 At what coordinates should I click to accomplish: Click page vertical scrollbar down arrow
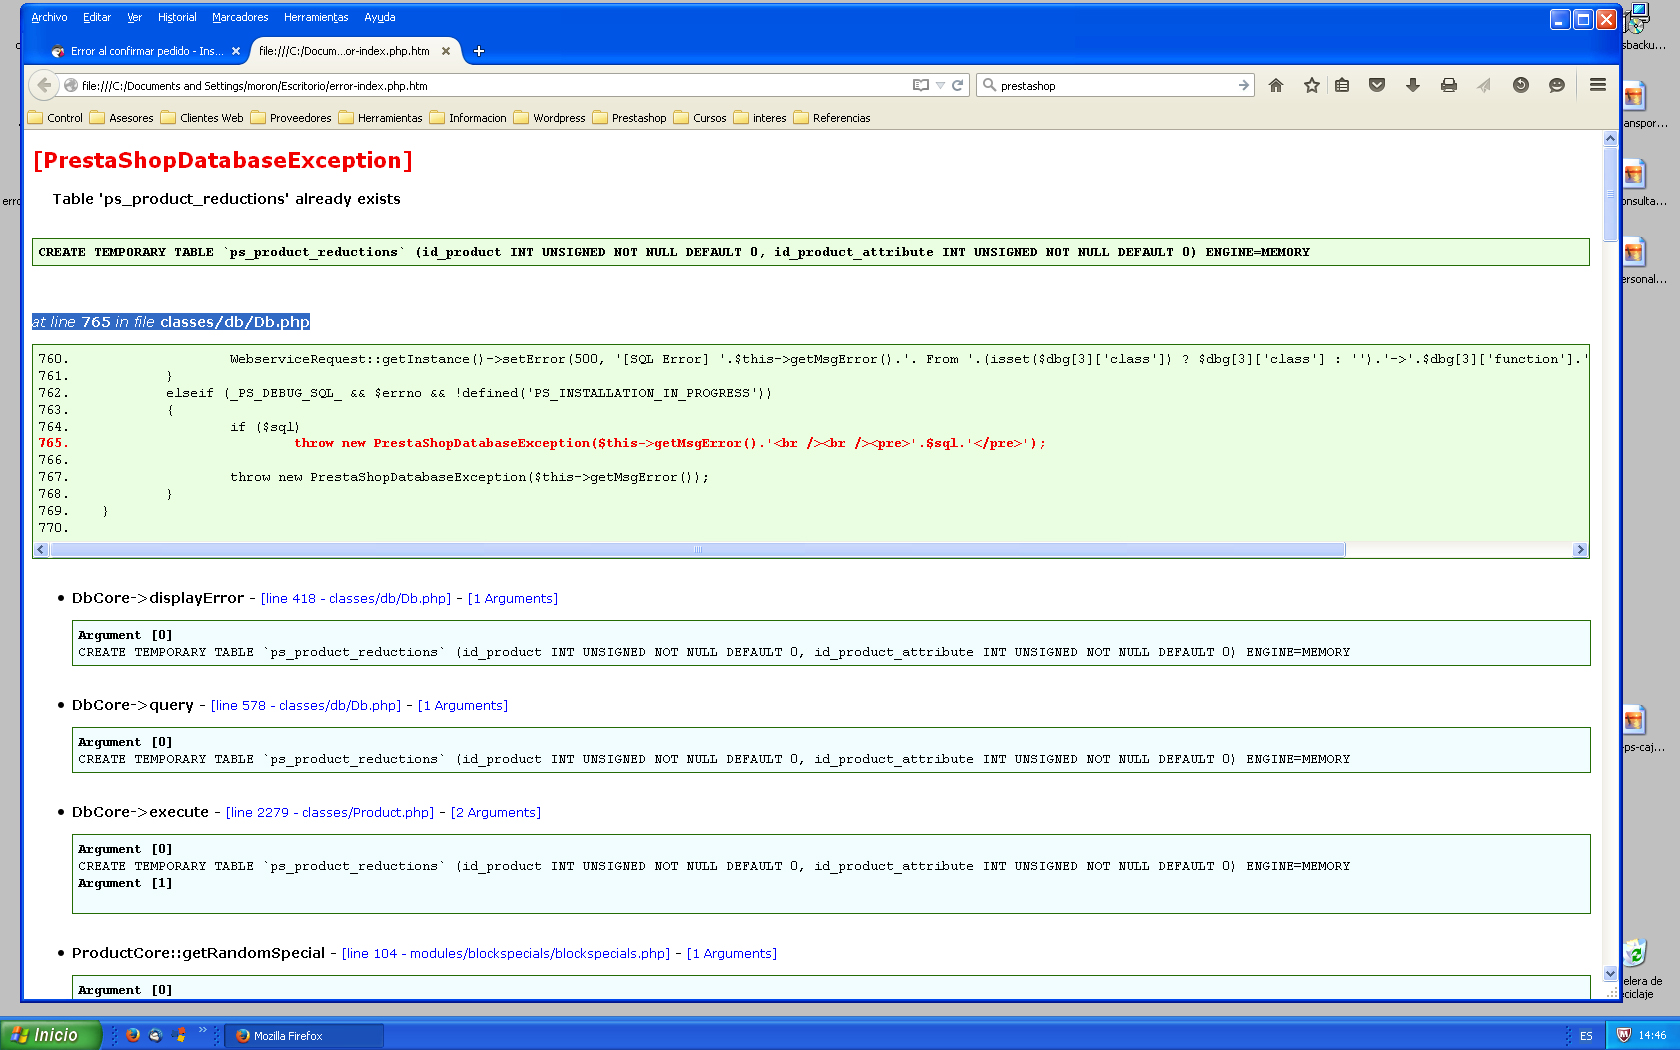(x=1610, y=973)
